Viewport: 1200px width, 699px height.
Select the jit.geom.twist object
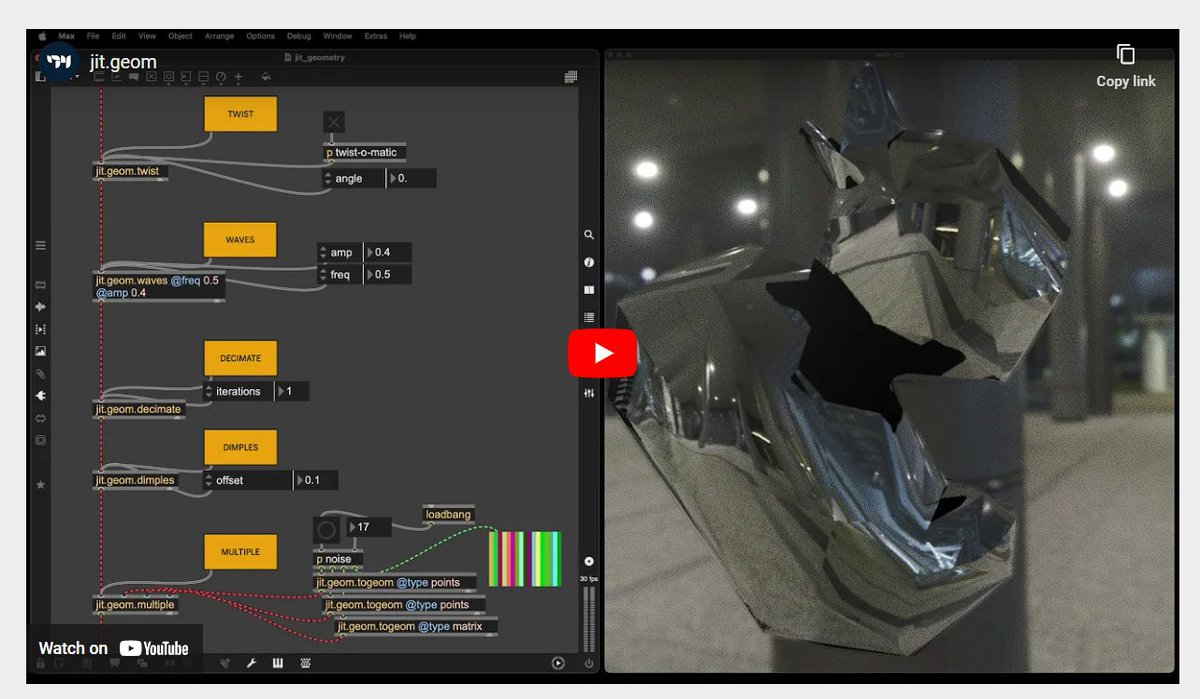click(131, 171)
